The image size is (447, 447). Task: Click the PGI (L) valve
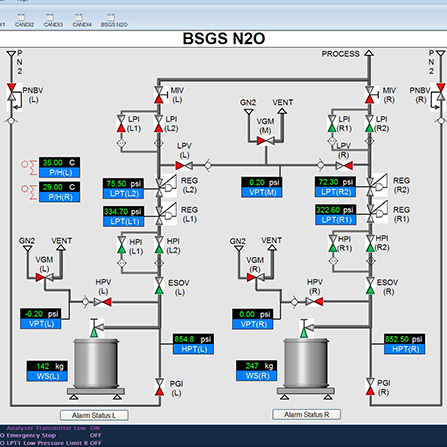tap(160, 387)
